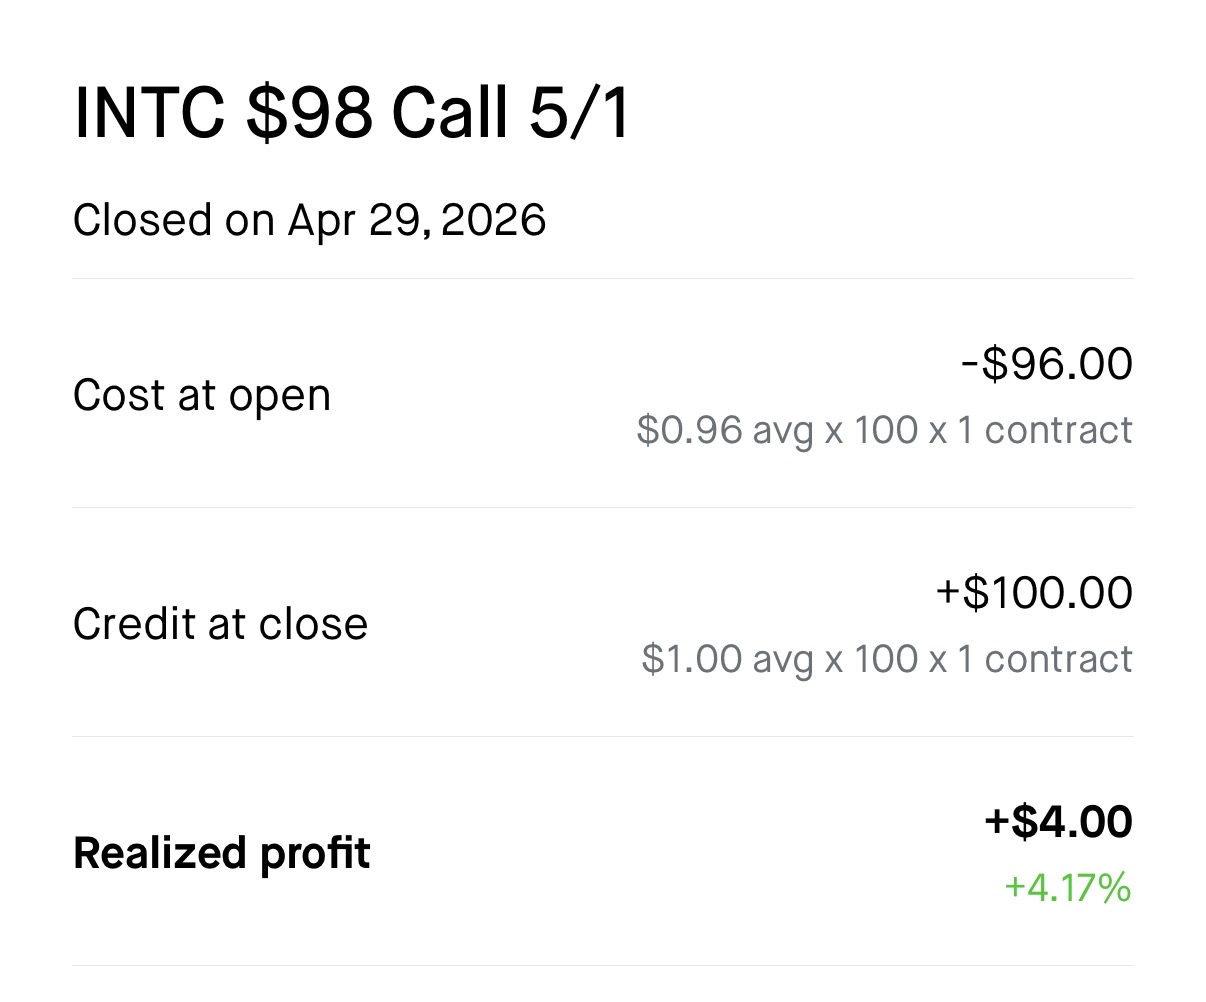
Task: Click the Credit at close label
Action: click(x=221, y=625)
